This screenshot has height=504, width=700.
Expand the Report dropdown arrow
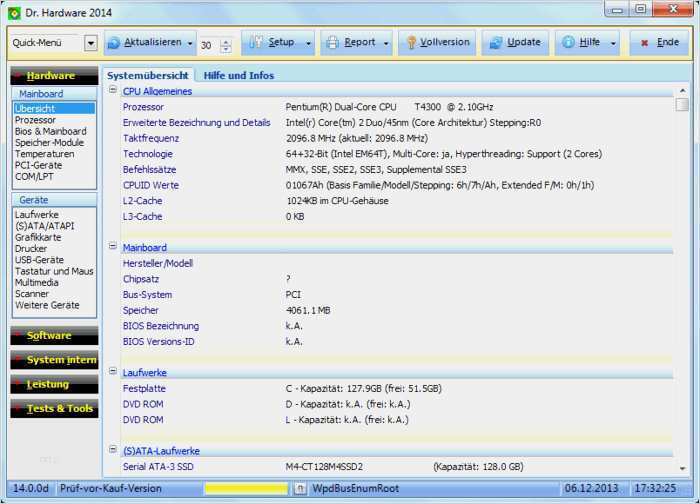pyautogui.click(x=385, y=43)
